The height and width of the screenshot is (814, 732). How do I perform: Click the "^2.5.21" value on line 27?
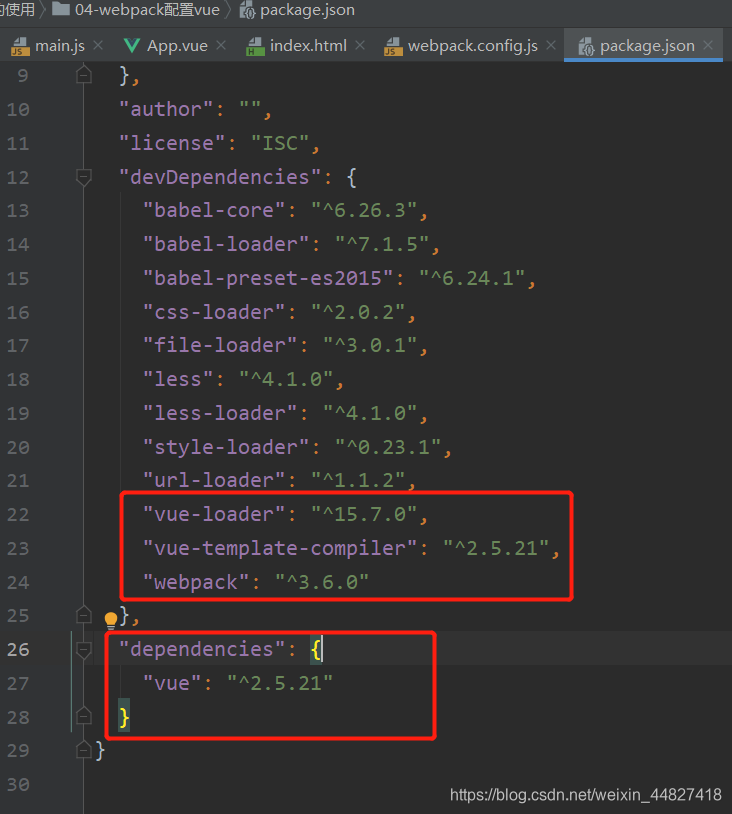click(x=280, y=683)
